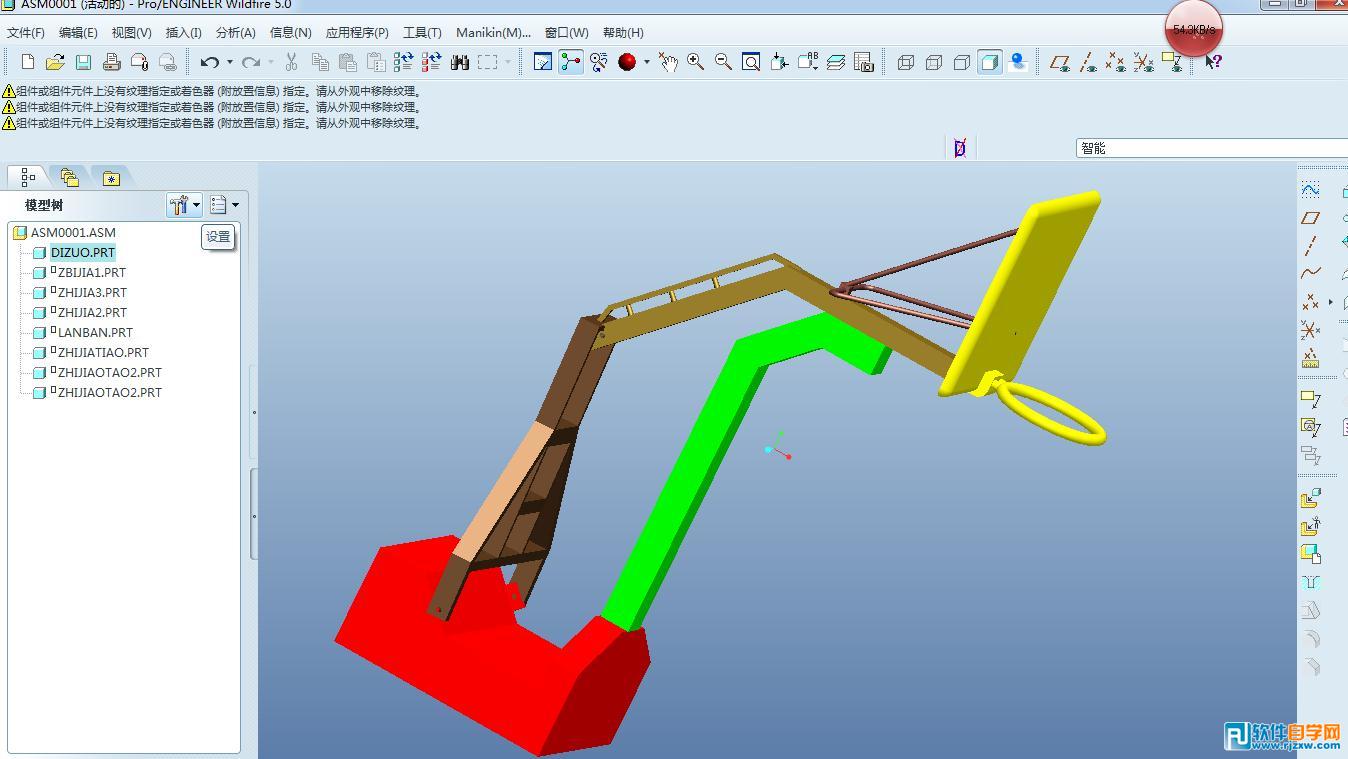Select ZHIJIATIAO.PRT in model tree
The image size is (1348, 759).
click(x=103, y=353)
